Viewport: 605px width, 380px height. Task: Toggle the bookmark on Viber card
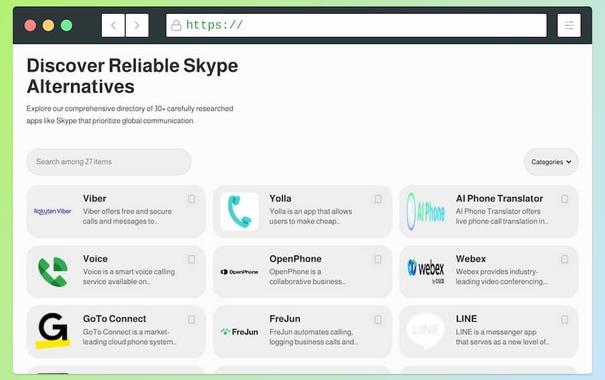(191, 199)
